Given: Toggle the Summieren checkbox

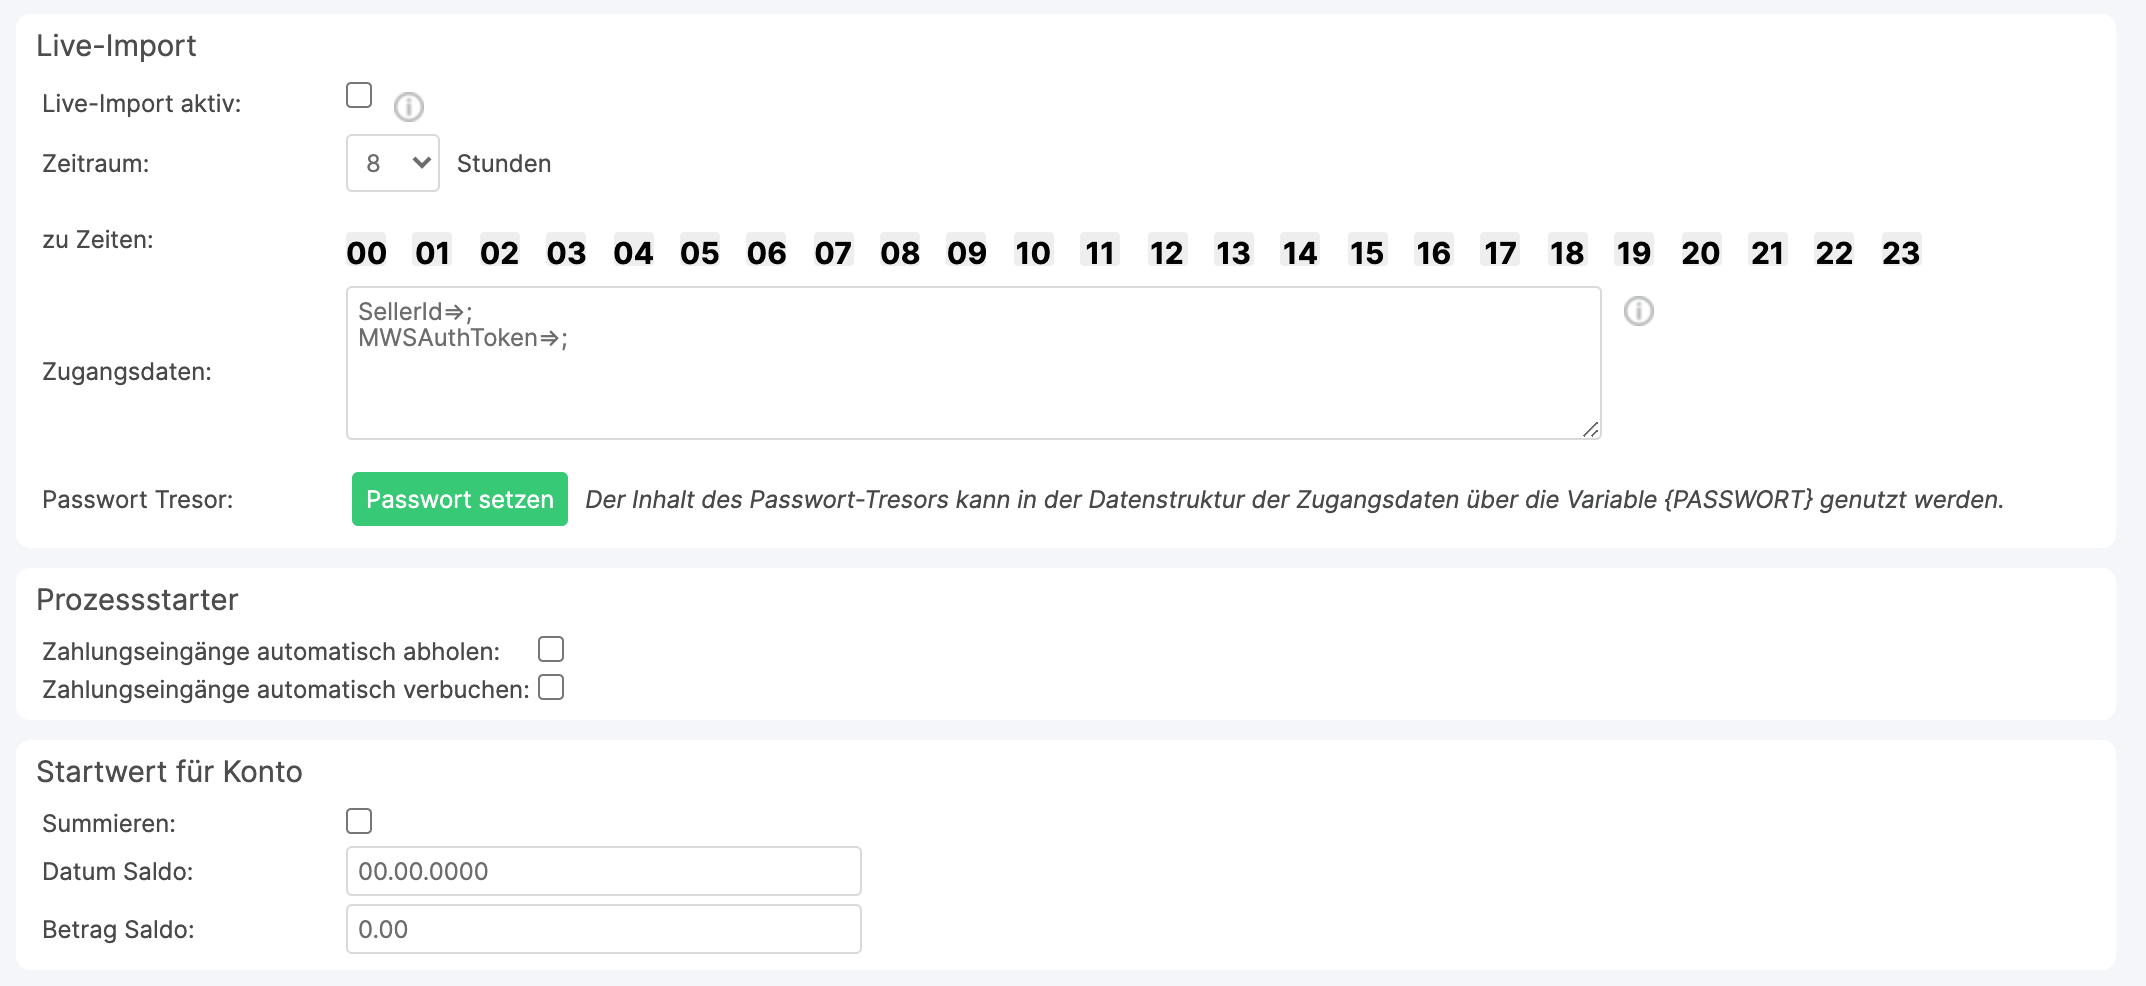Looking at the screenshot, I should 359,821.
